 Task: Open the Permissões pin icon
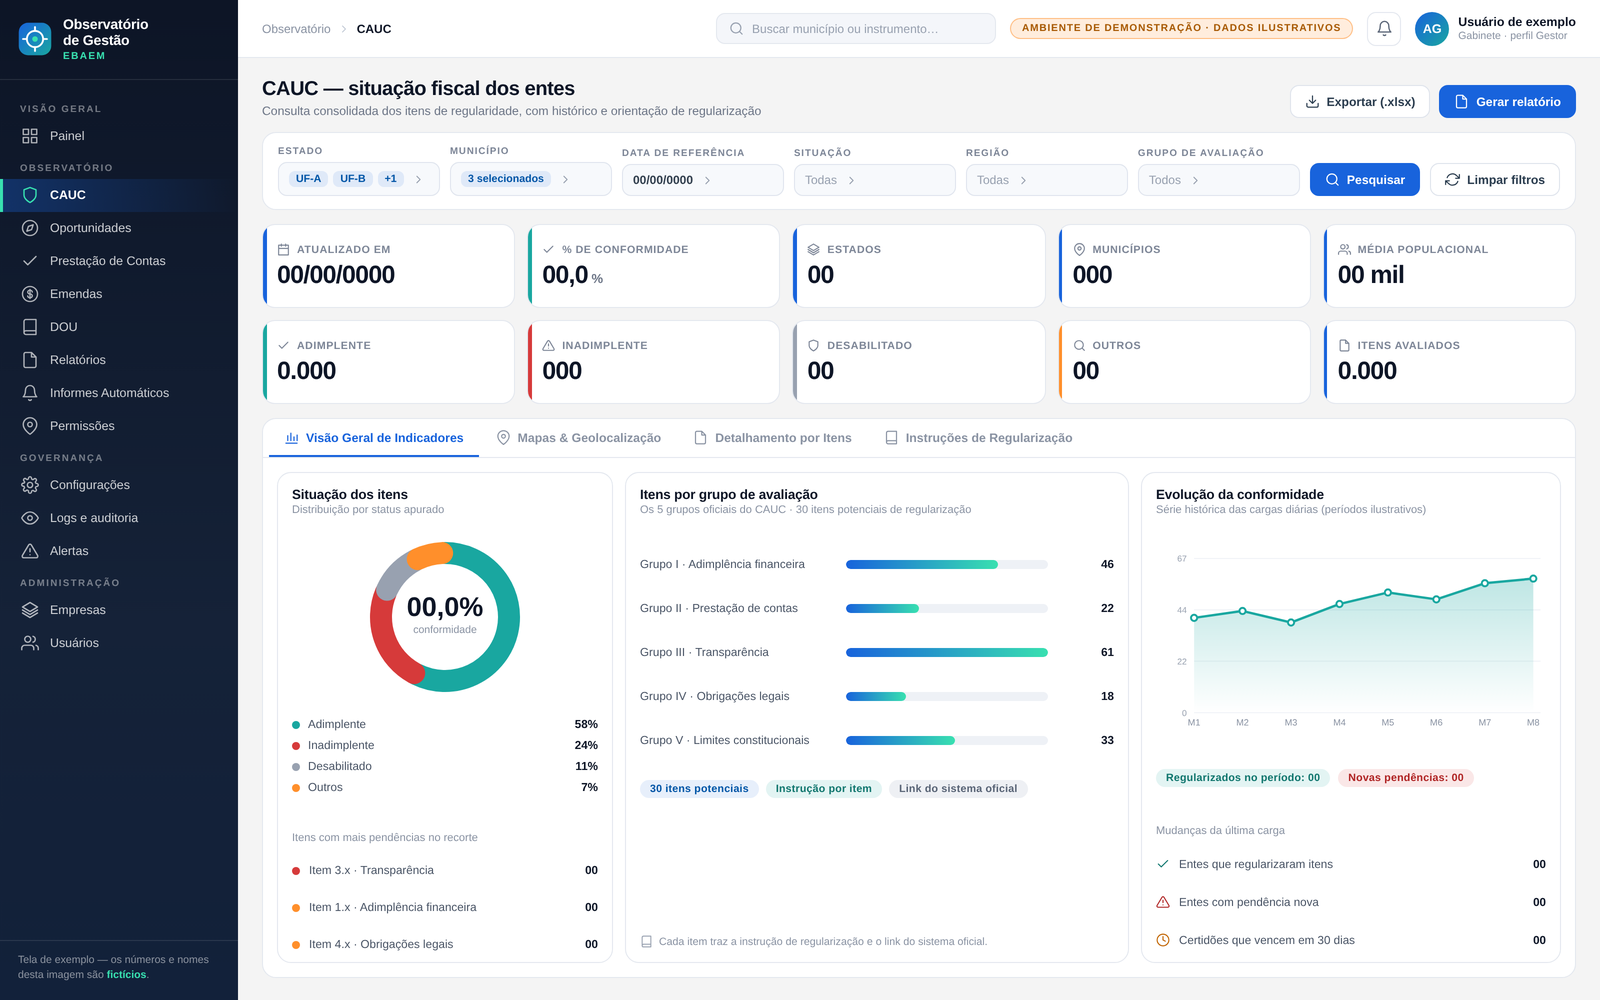click(x=30, y=426)
